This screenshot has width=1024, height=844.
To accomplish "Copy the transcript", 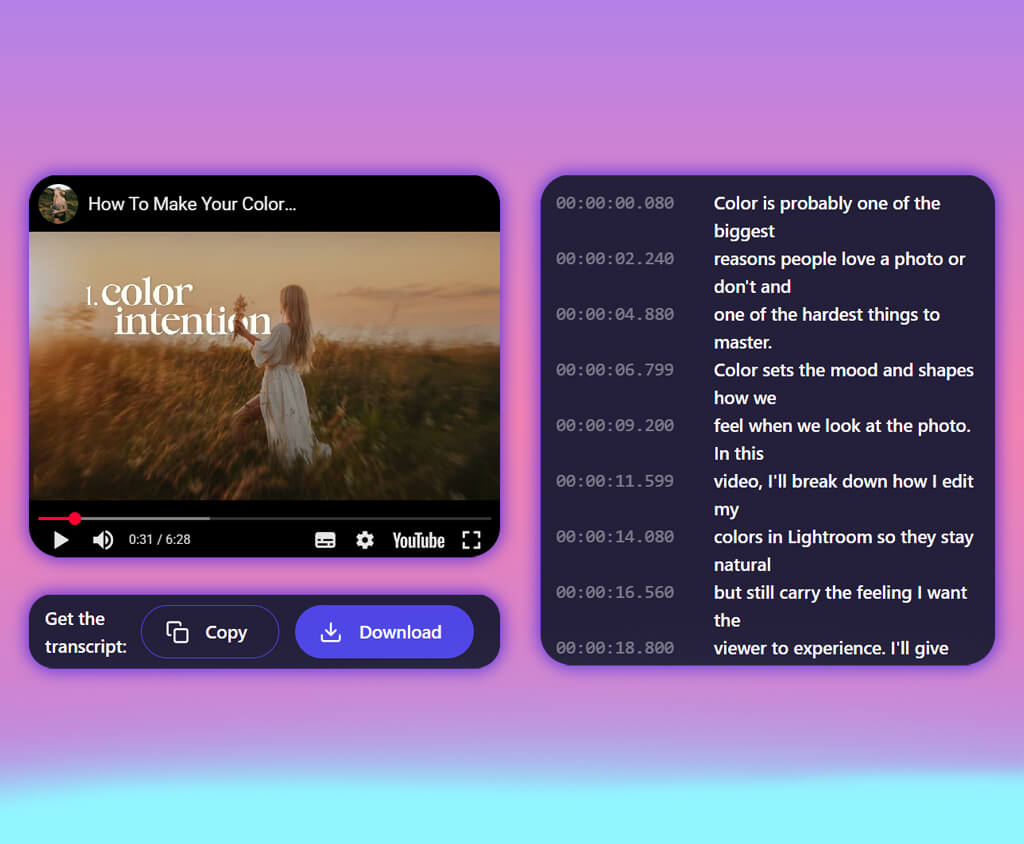I will coord(210,632).
